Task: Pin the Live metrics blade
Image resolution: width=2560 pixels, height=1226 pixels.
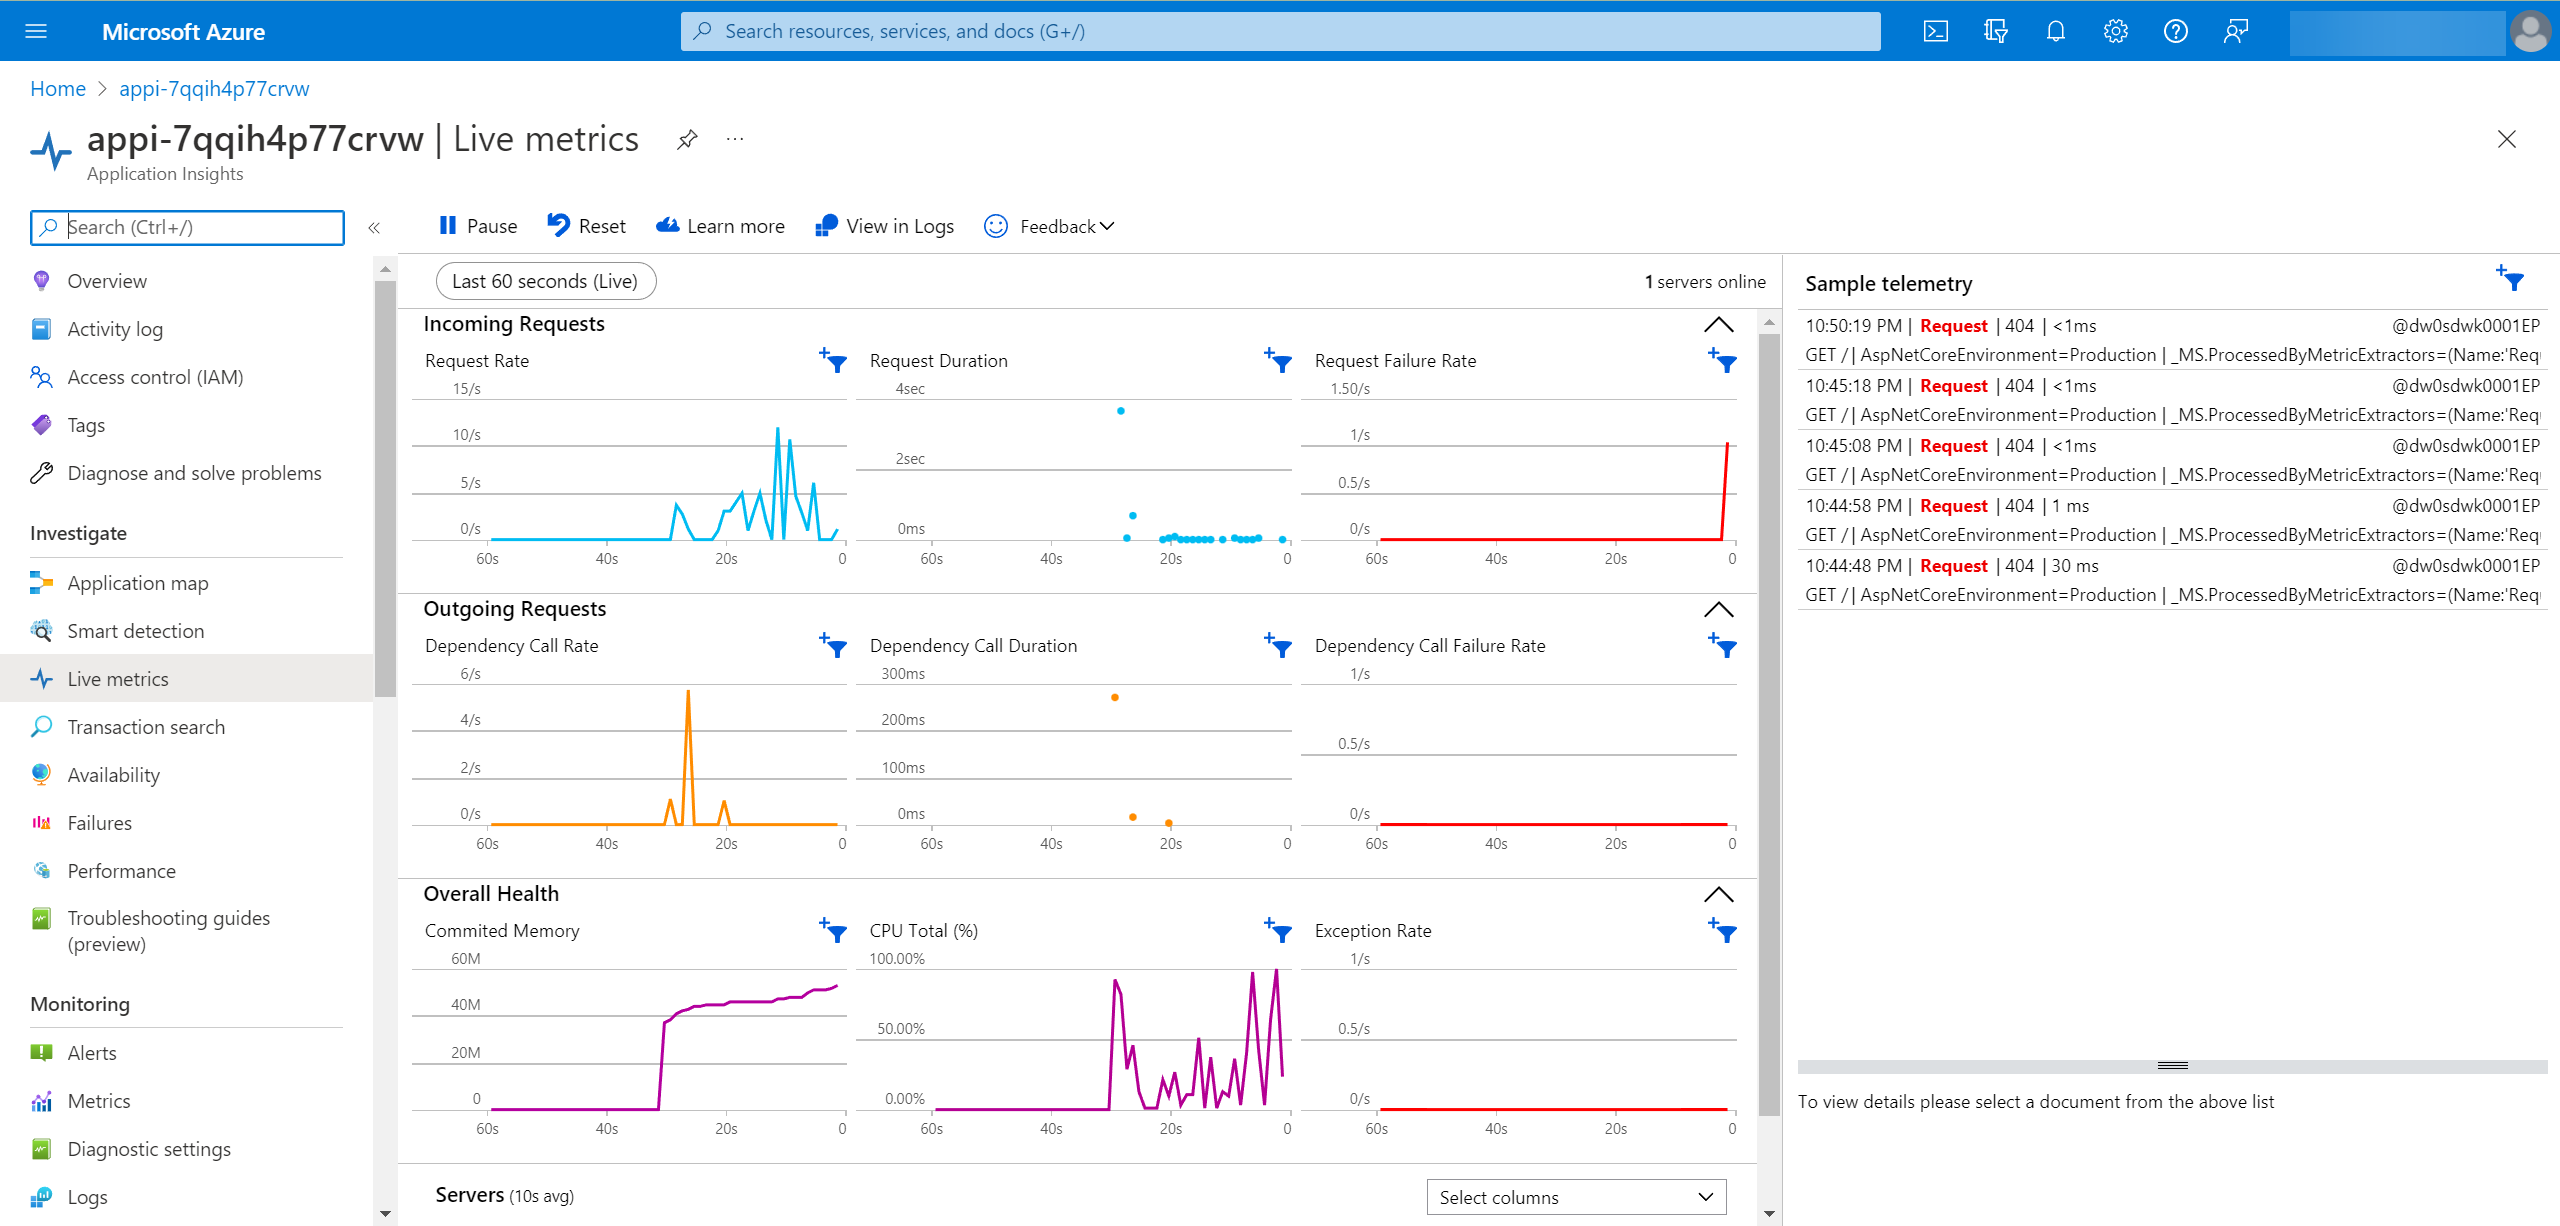Action: (687, 139)
